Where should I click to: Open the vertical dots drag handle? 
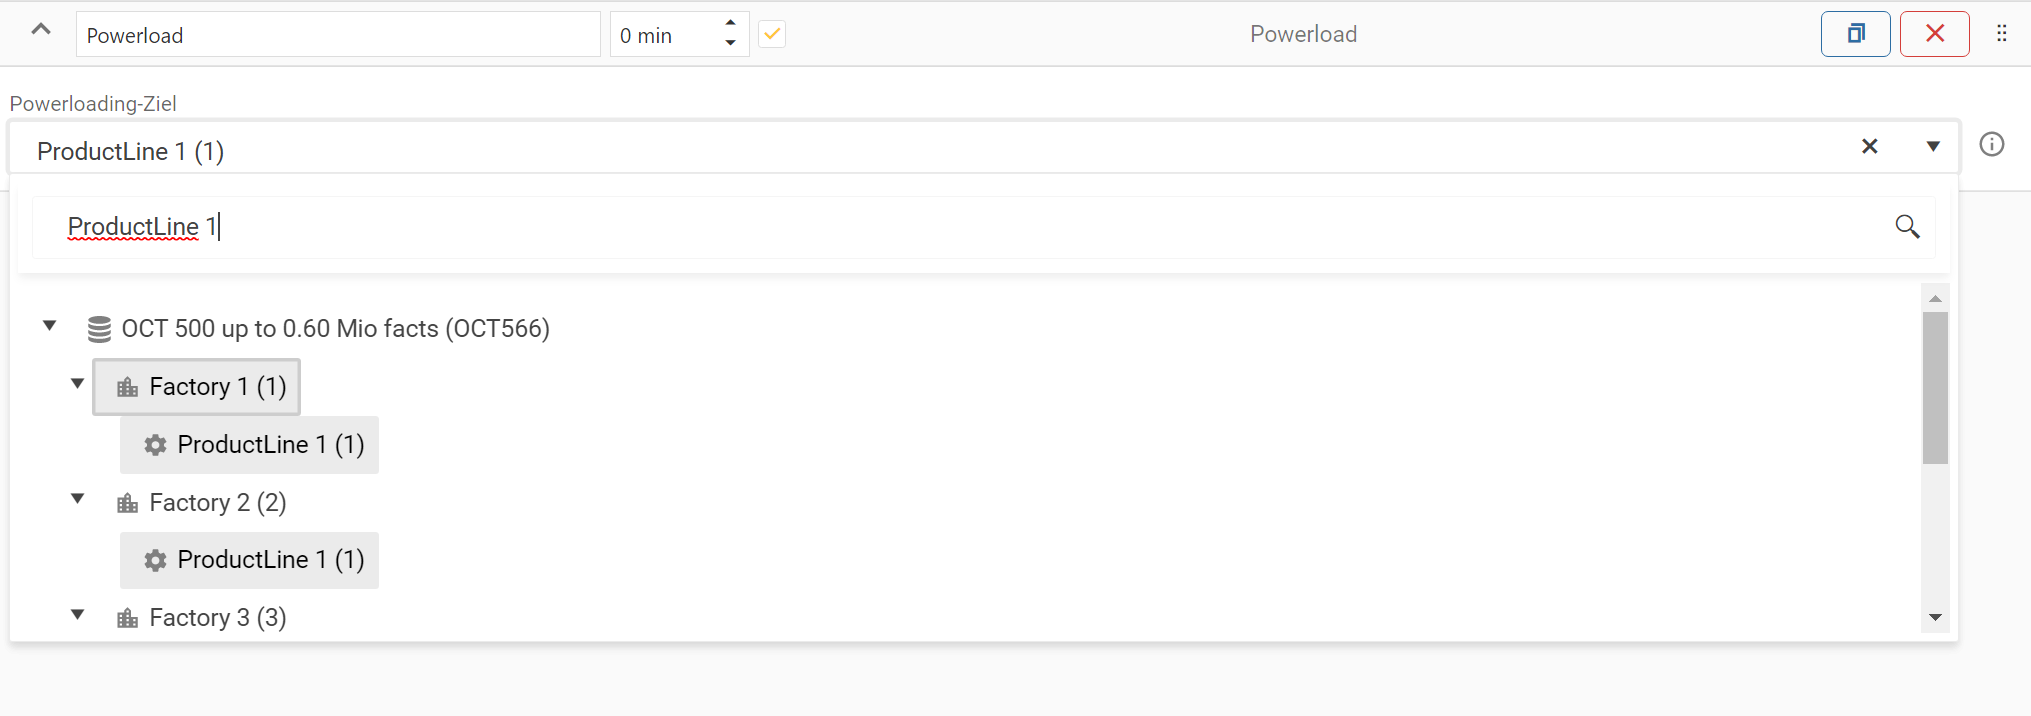2001,34
